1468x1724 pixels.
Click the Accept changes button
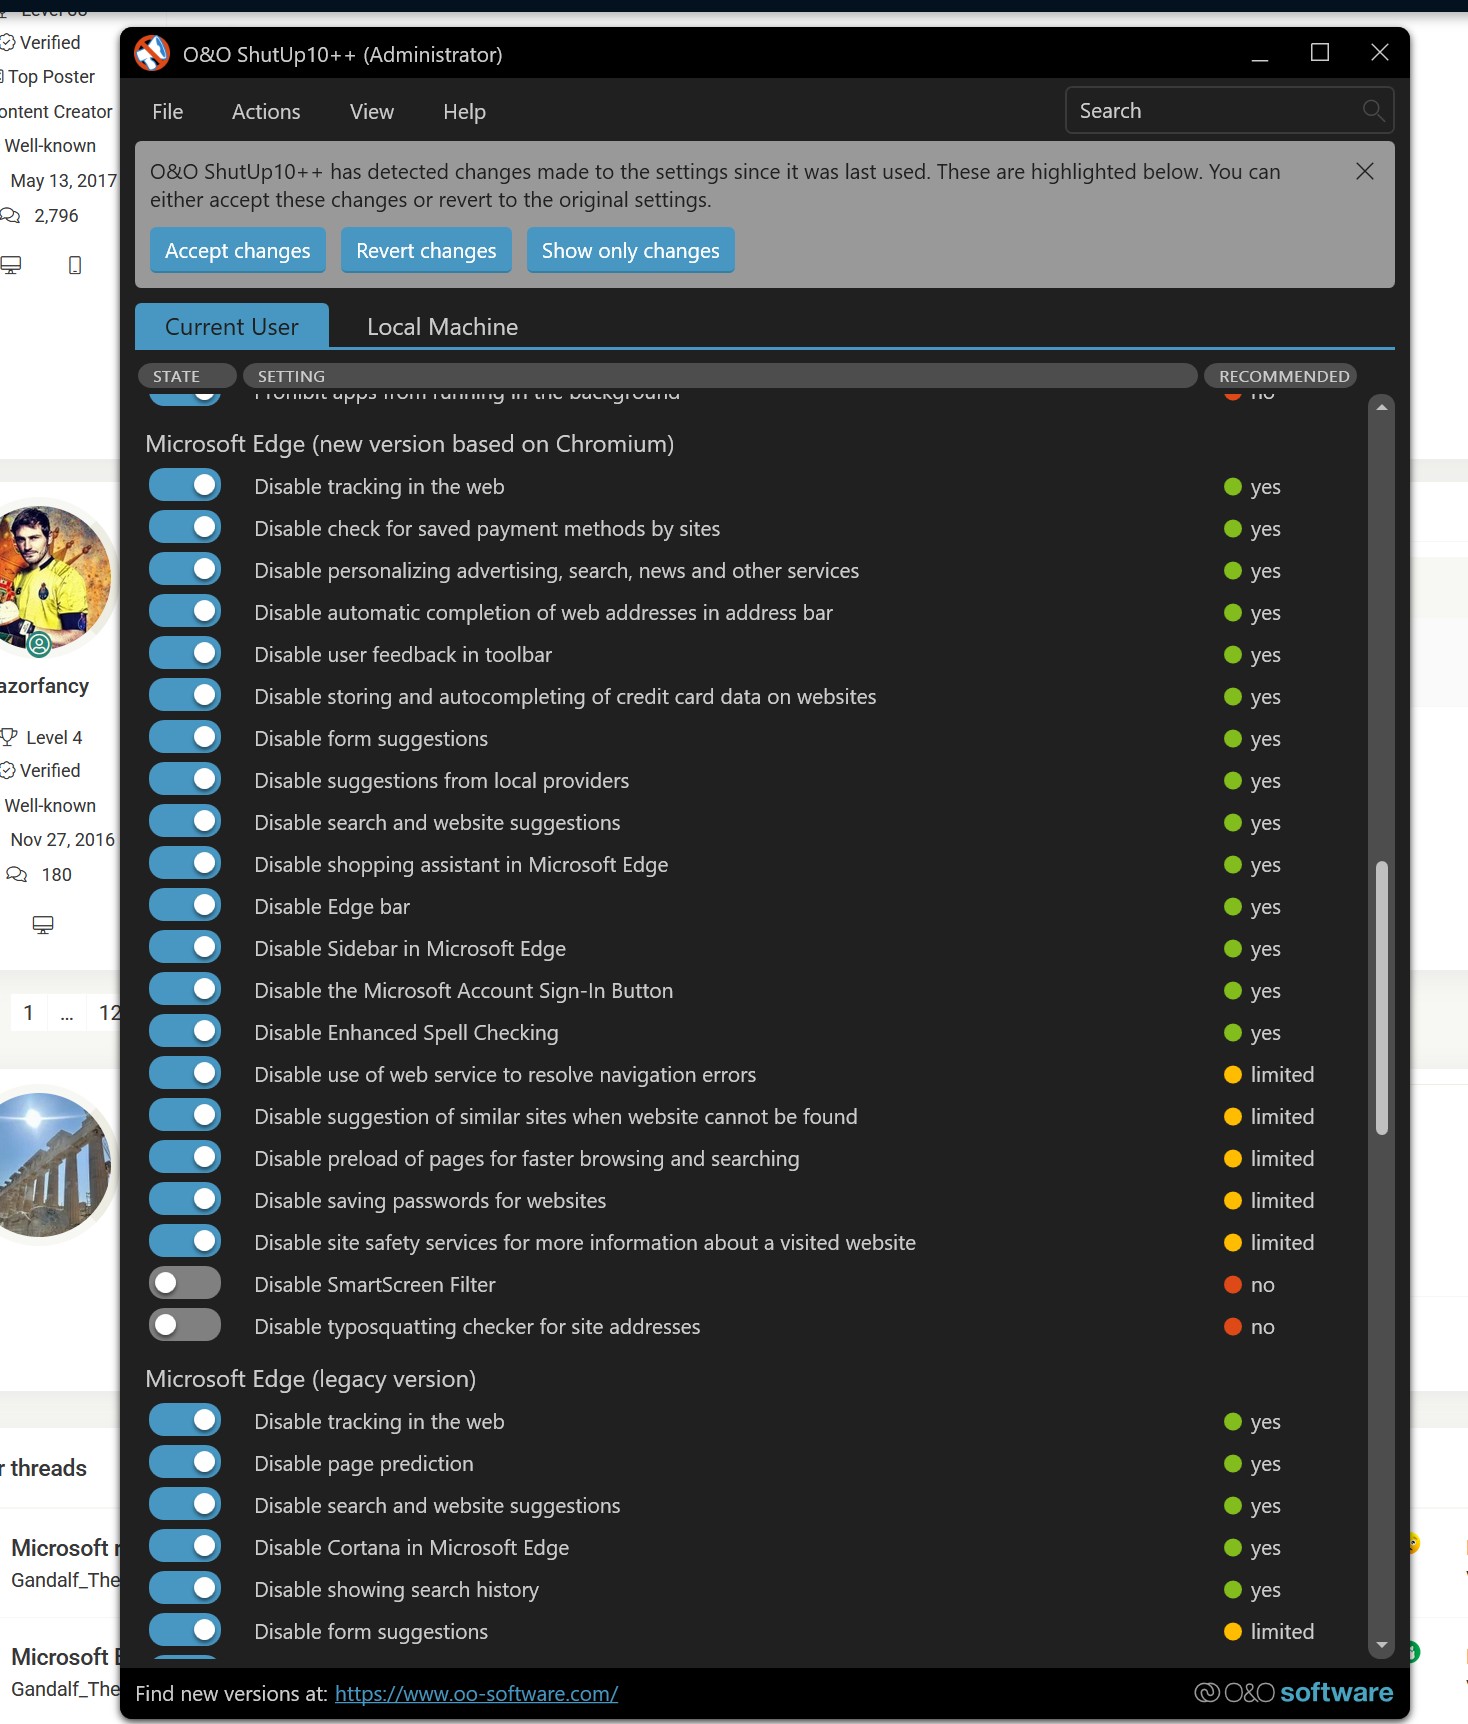238,250
